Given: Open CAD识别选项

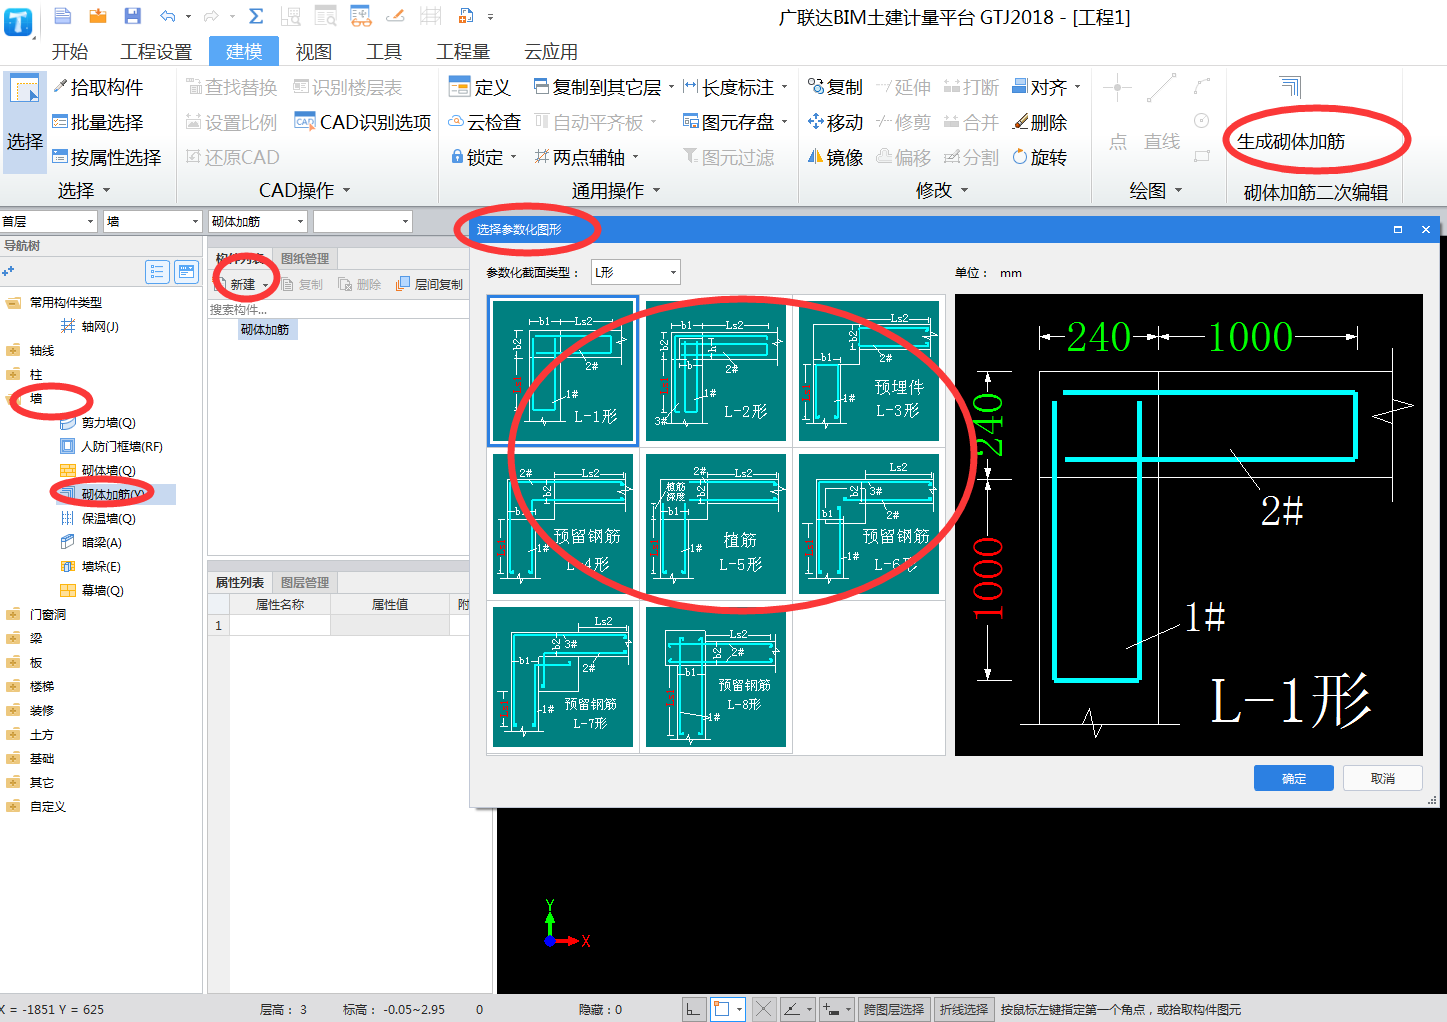Looking at the screenshot, I should point(363,123).
